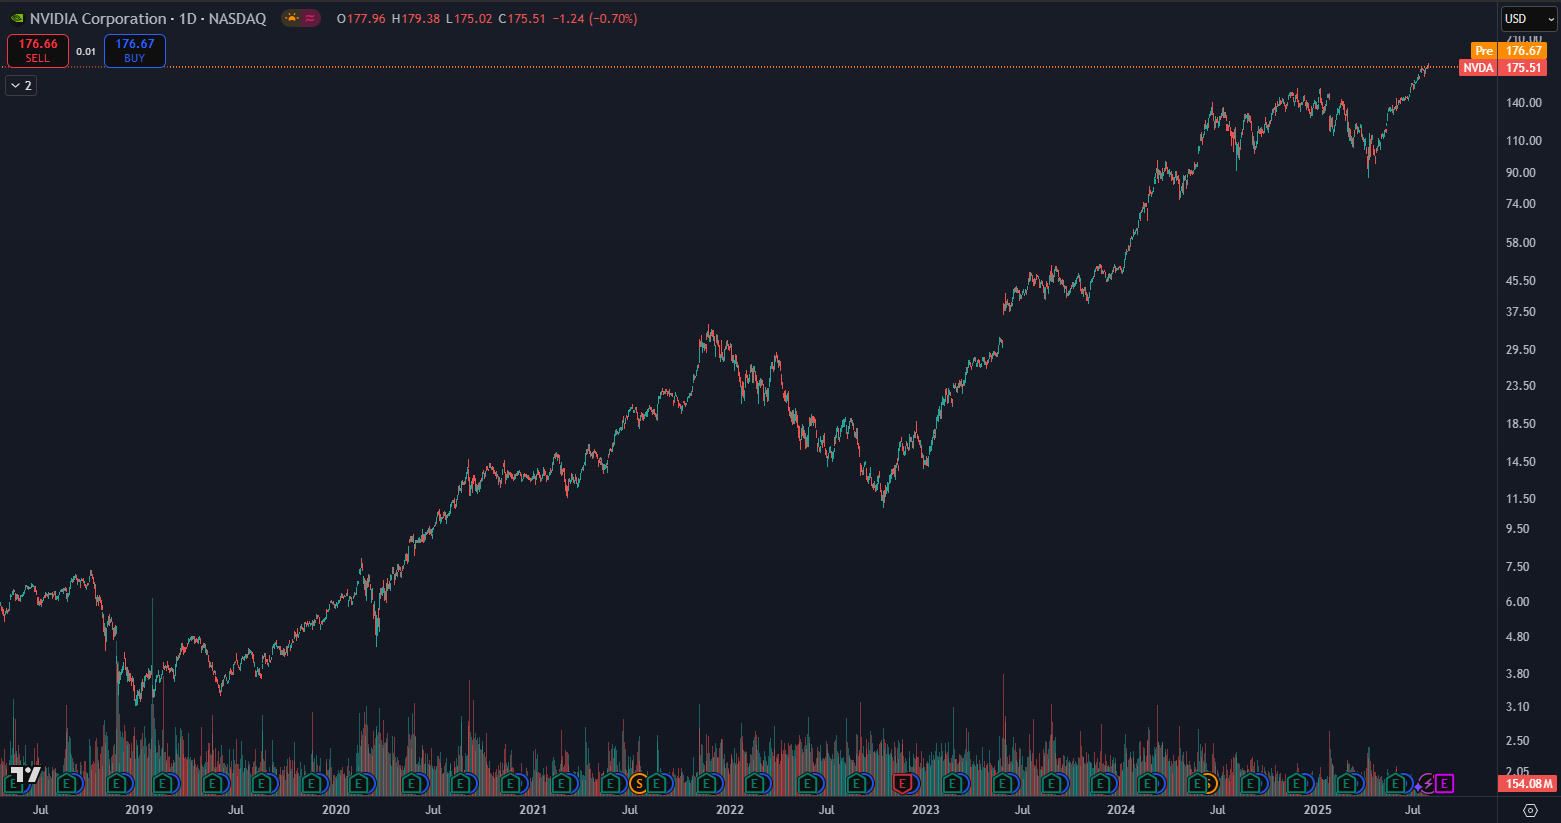Image resolution: width=1561 pixels, height=823 pixels.
Task: Click the magenta upcoming earnings E marker
Action: (x=1444, y=784)
